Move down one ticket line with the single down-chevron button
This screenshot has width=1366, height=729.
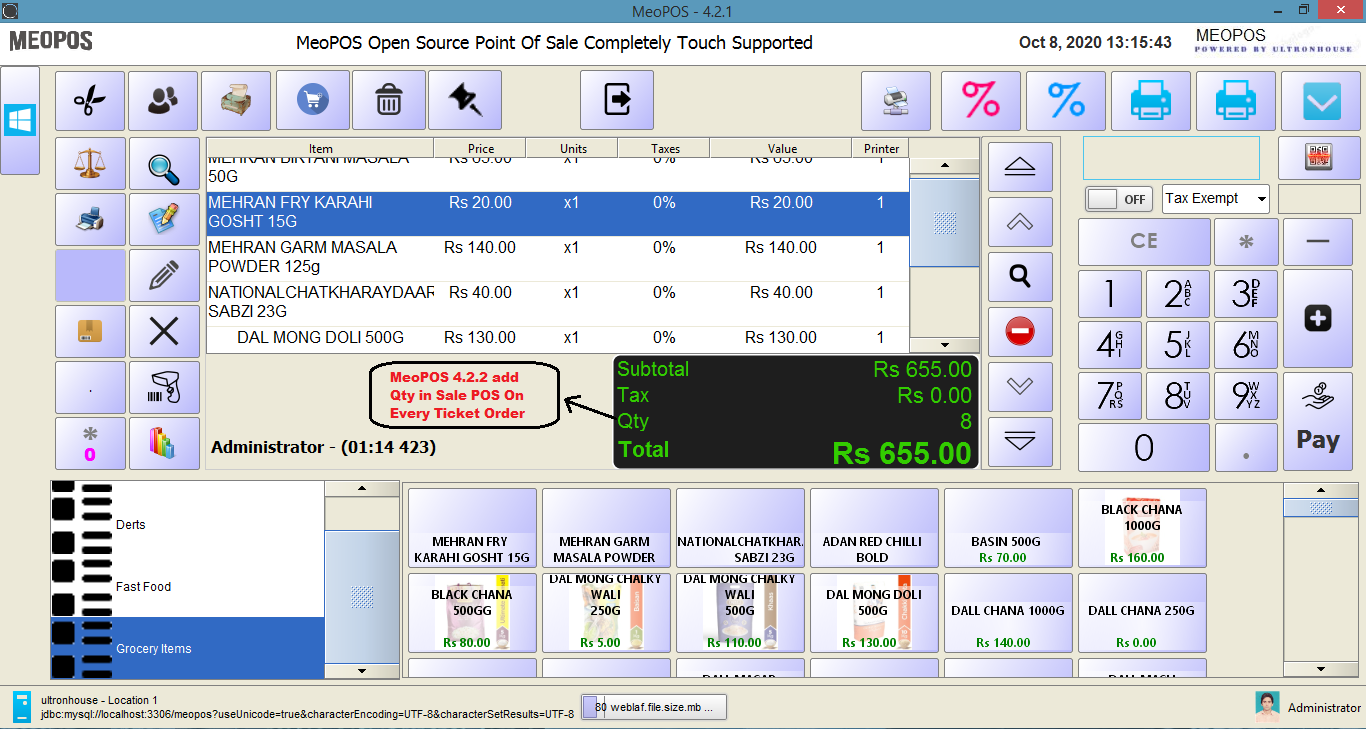(1020, 387)
